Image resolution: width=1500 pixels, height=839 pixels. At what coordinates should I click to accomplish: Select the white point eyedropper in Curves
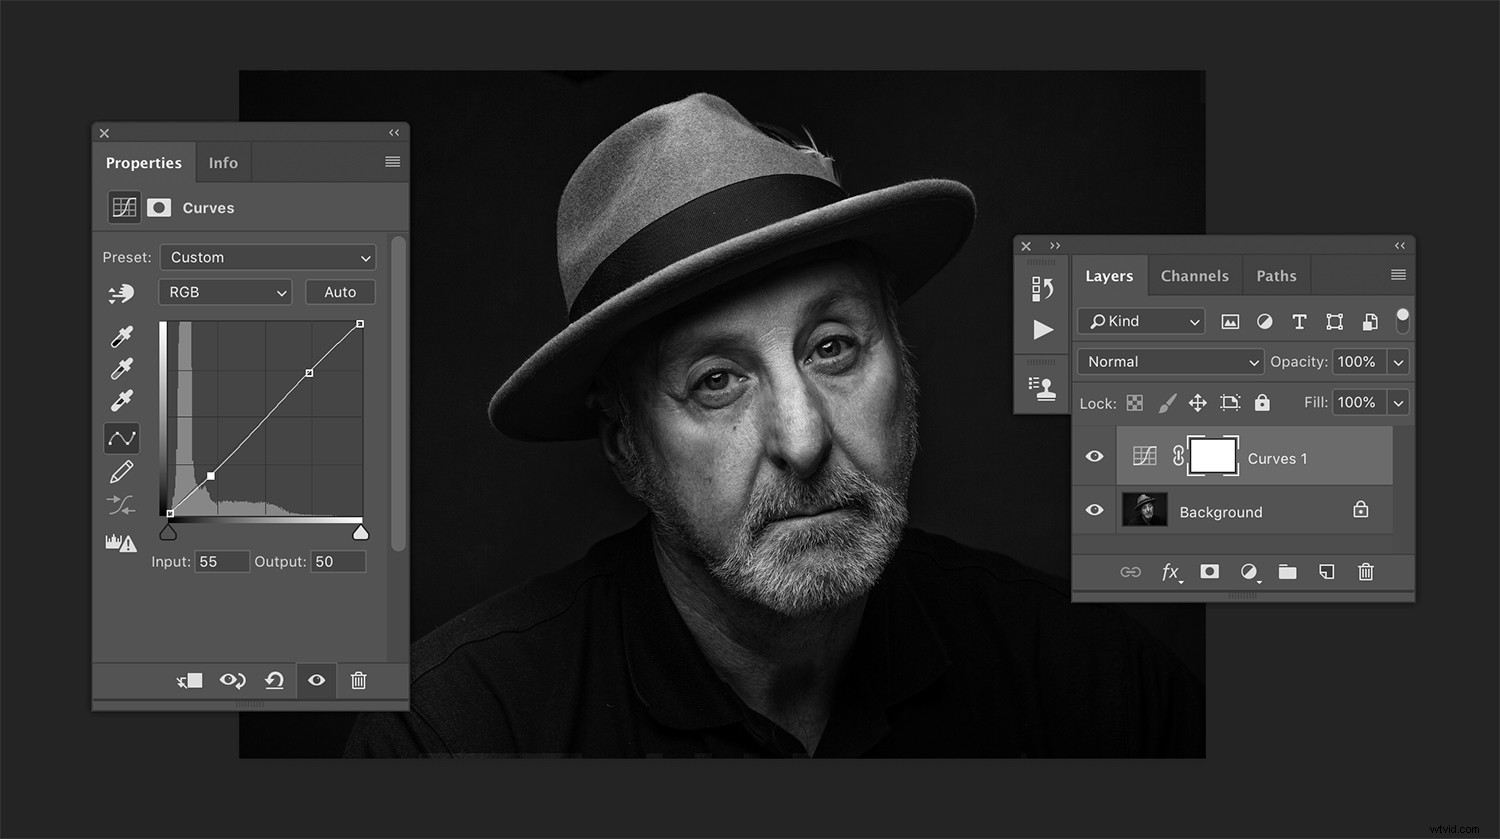coord(122,400)
